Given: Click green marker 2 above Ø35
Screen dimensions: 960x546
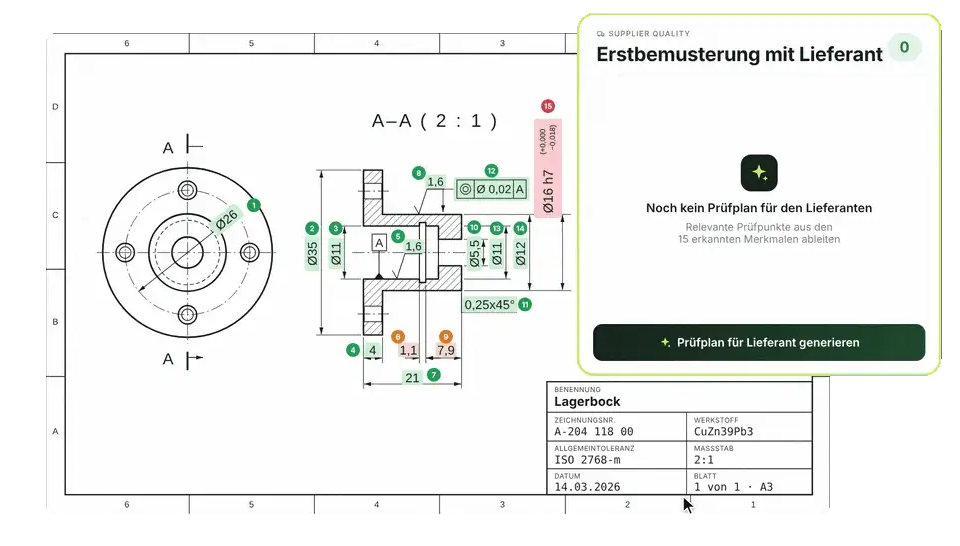Looking at the screenshot, I should tap(312, 228).
